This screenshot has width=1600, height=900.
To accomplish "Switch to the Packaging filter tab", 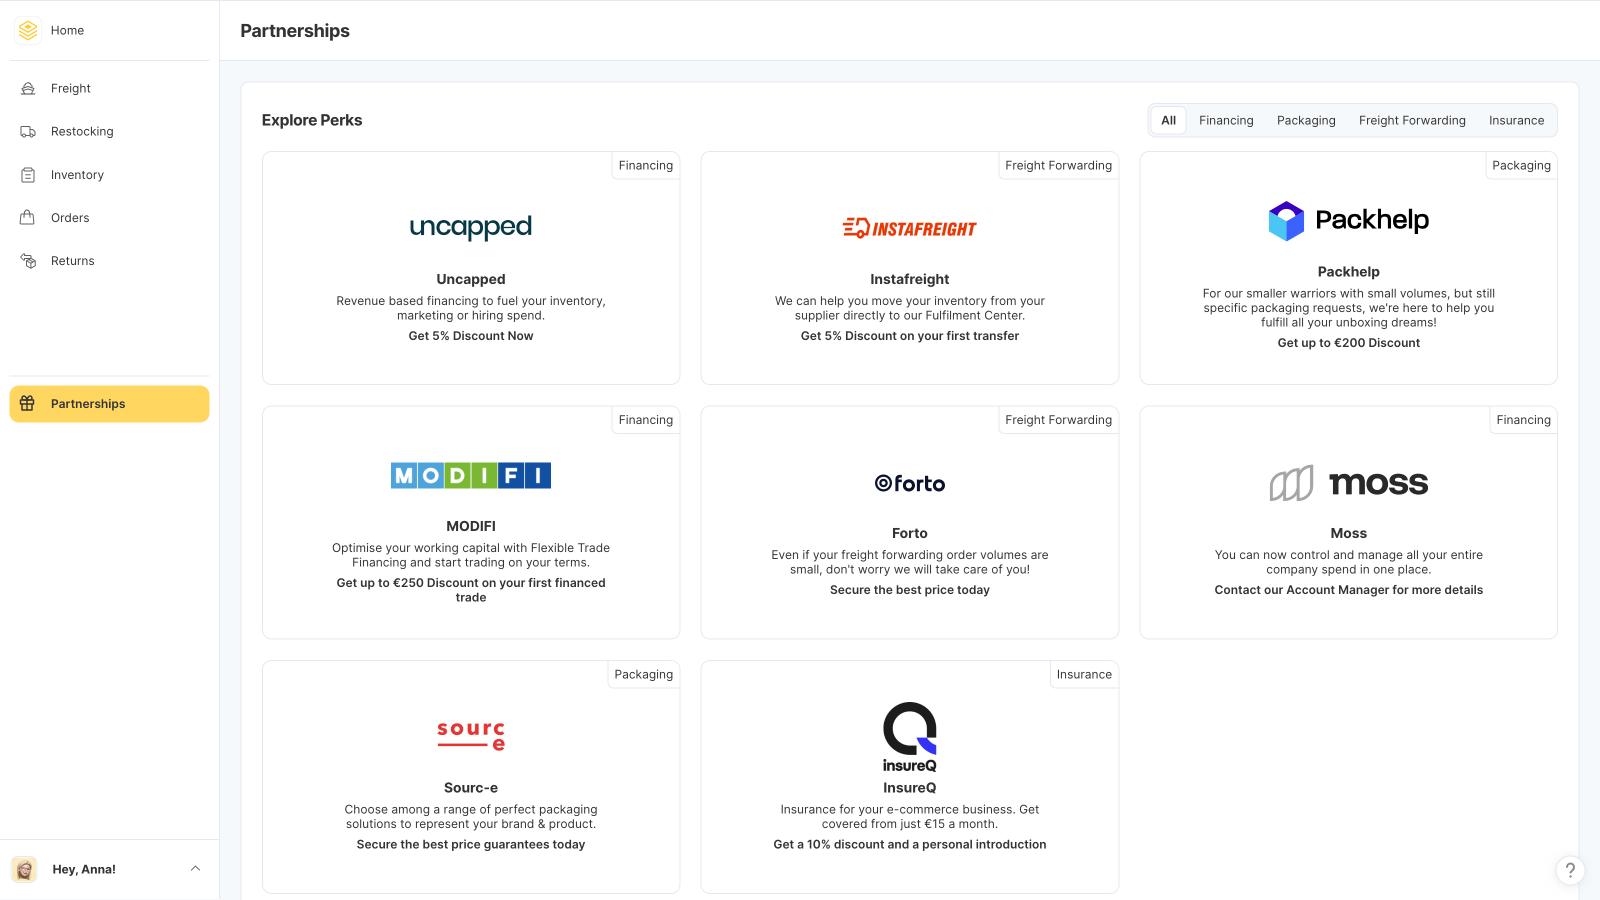I will point(1306,120).
